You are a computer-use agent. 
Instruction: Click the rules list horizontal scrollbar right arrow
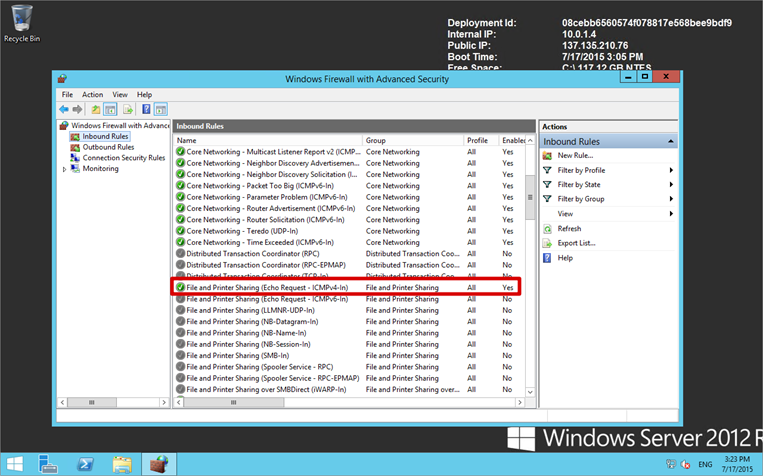[x=520, y=403]
